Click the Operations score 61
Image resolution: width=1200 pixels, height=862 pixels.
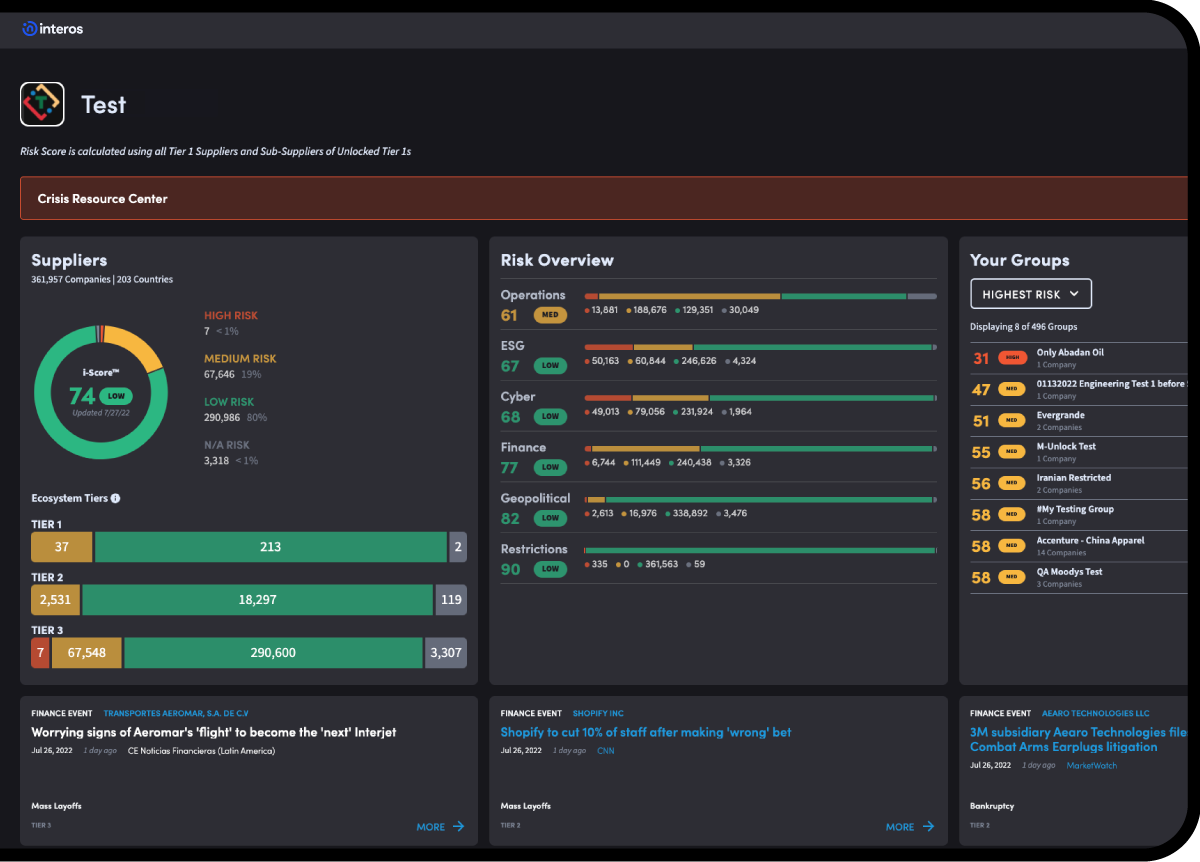pyautogui.click(x=510, y=316)
